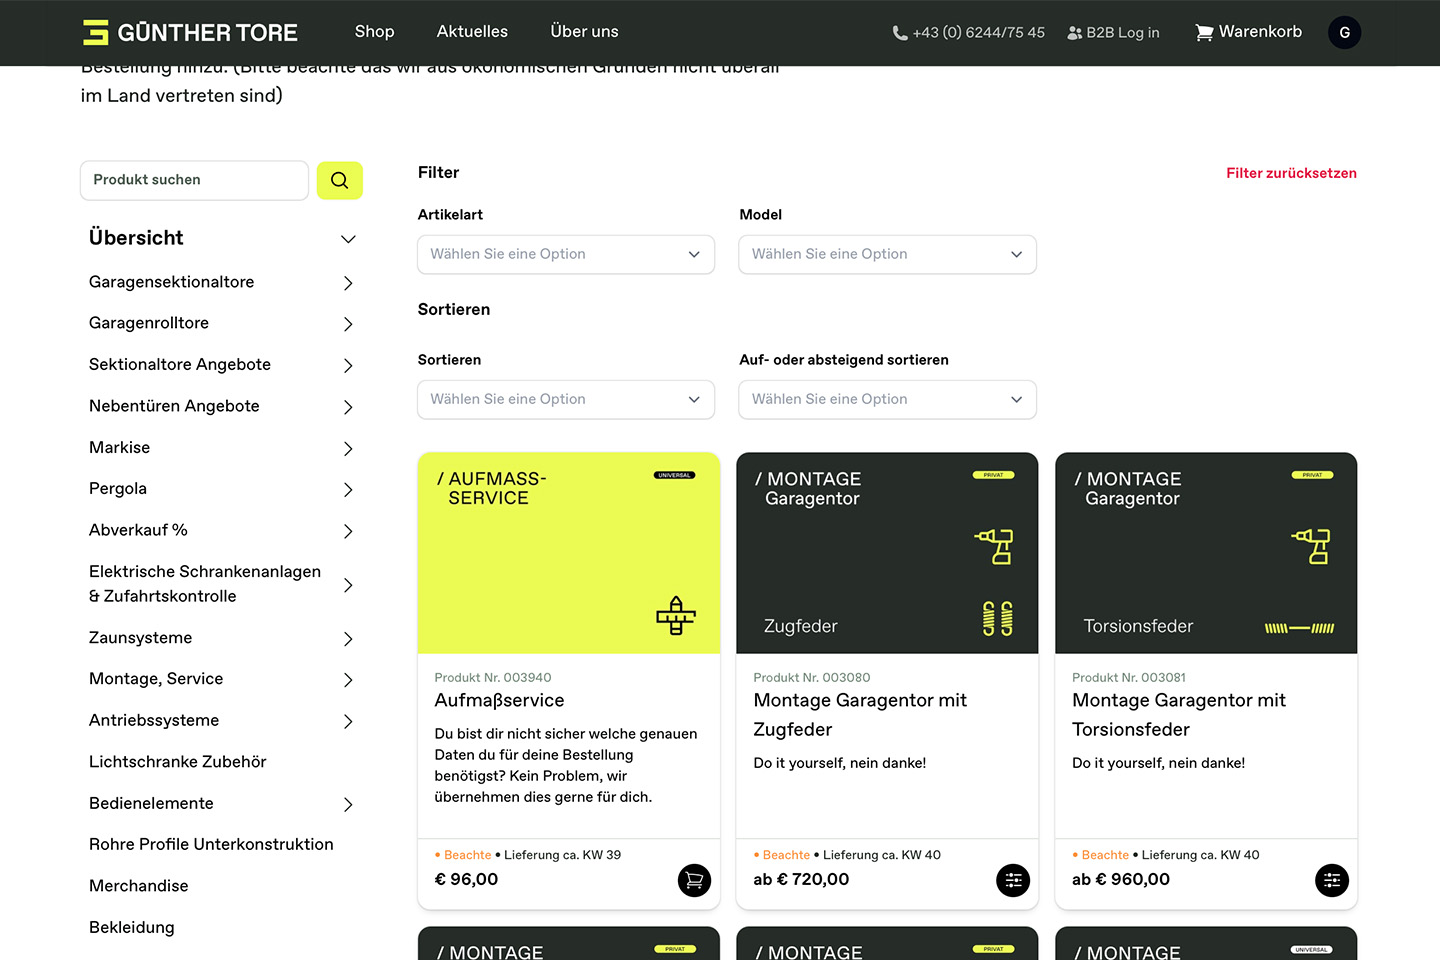Image resolution: width=1440 pixels, height=960 pixels.
Task: Open options icon for Montage Garagentor Zugfeder
Action: click(1013, 880)
